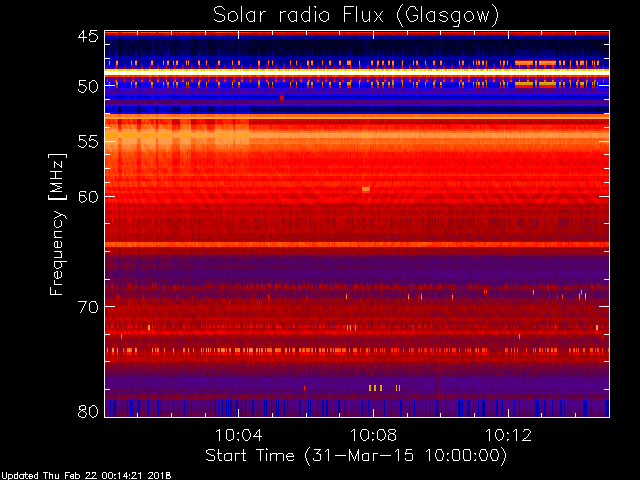The image size is (640, 480).
Task: Click the bright yellow-white band near 49 MHz
Action: click(x=357, y=72)
